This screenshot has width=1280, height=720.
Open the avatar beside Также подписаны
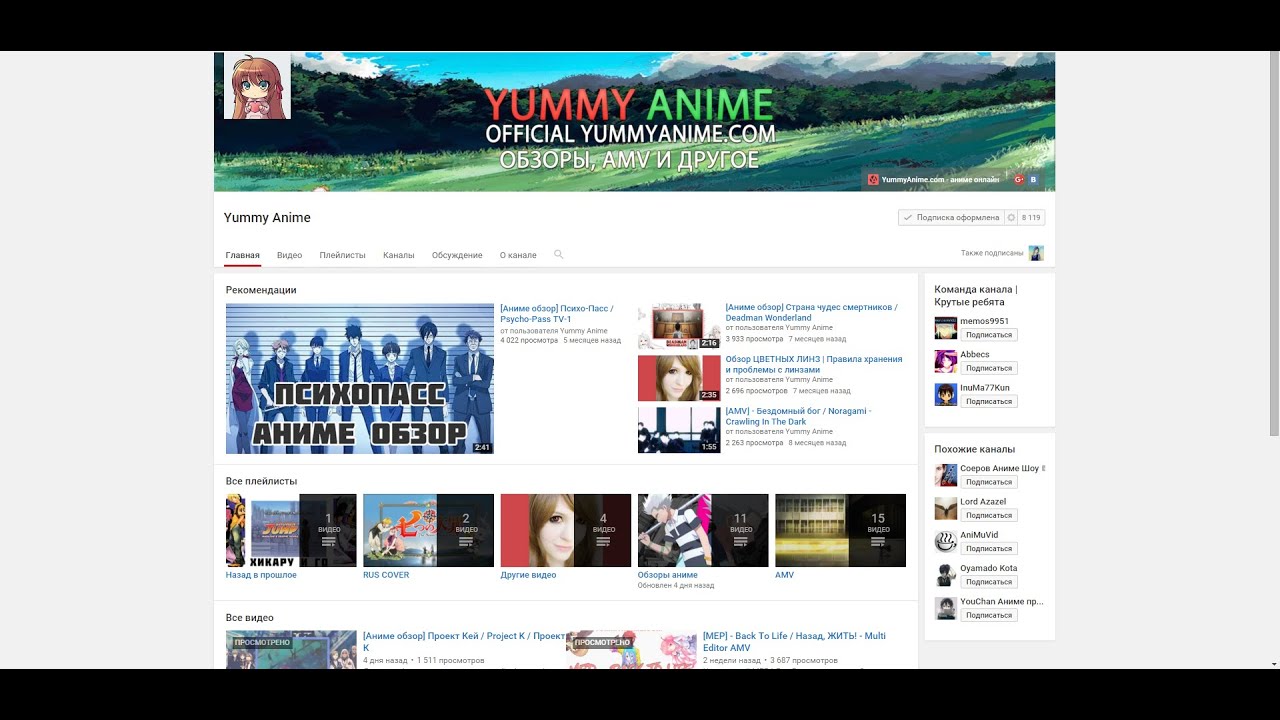(x=1036, y=253)
